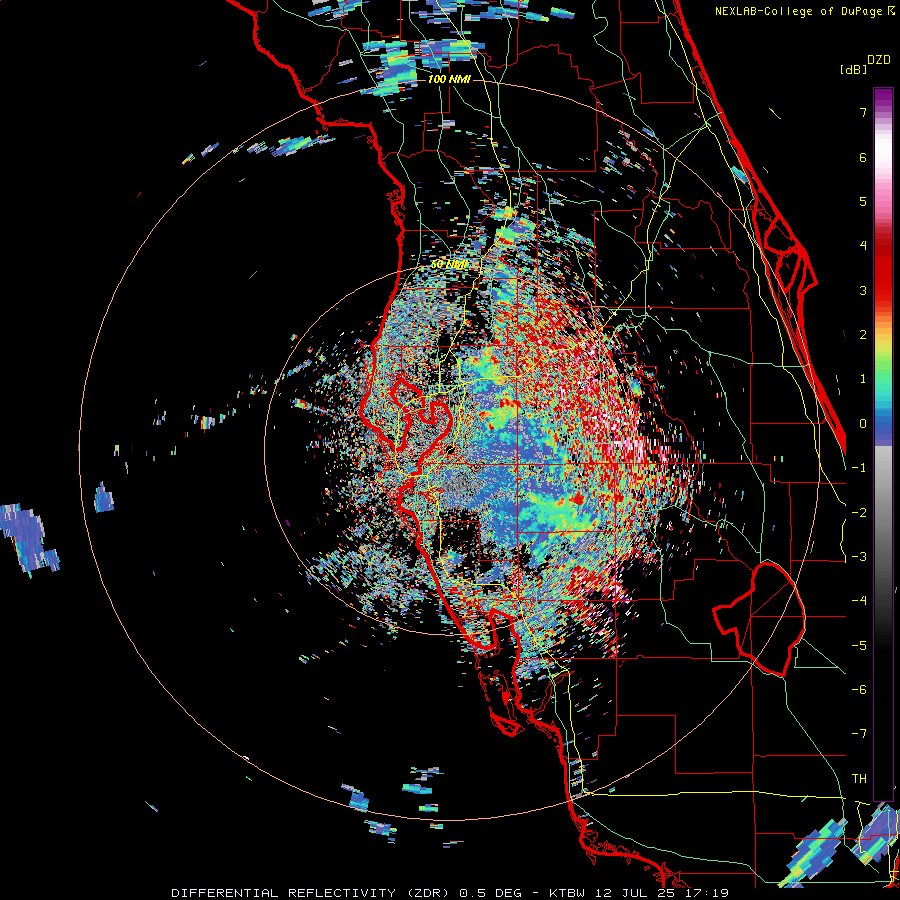Click the ZDR color scale bar

pyautogui.click(x=883, y=444)
